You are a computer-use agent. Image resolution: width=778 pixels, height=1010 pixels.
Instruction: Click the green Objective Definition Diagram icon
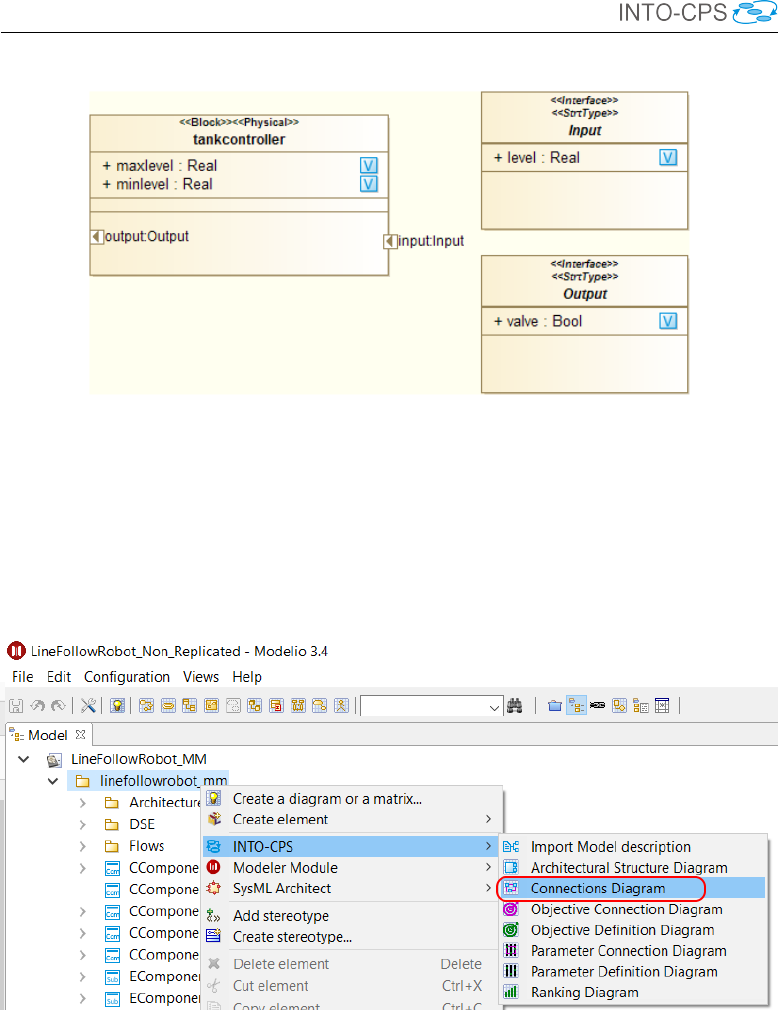511,929
